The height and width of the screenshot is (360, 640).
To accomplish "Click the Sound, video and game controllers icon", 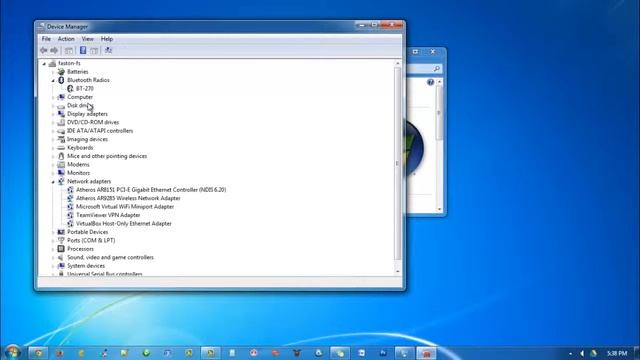I will [61, 258].
